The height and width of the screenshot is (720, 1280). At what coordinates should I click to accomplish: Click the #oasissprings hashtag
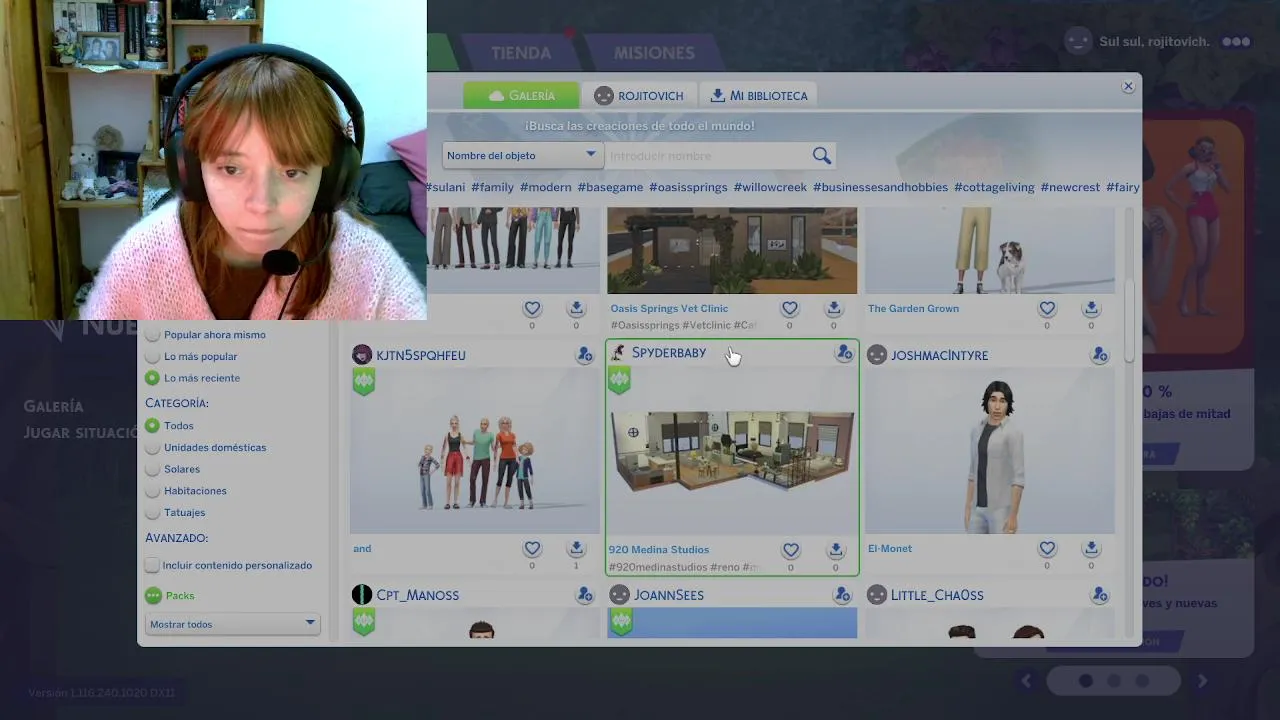688,187
